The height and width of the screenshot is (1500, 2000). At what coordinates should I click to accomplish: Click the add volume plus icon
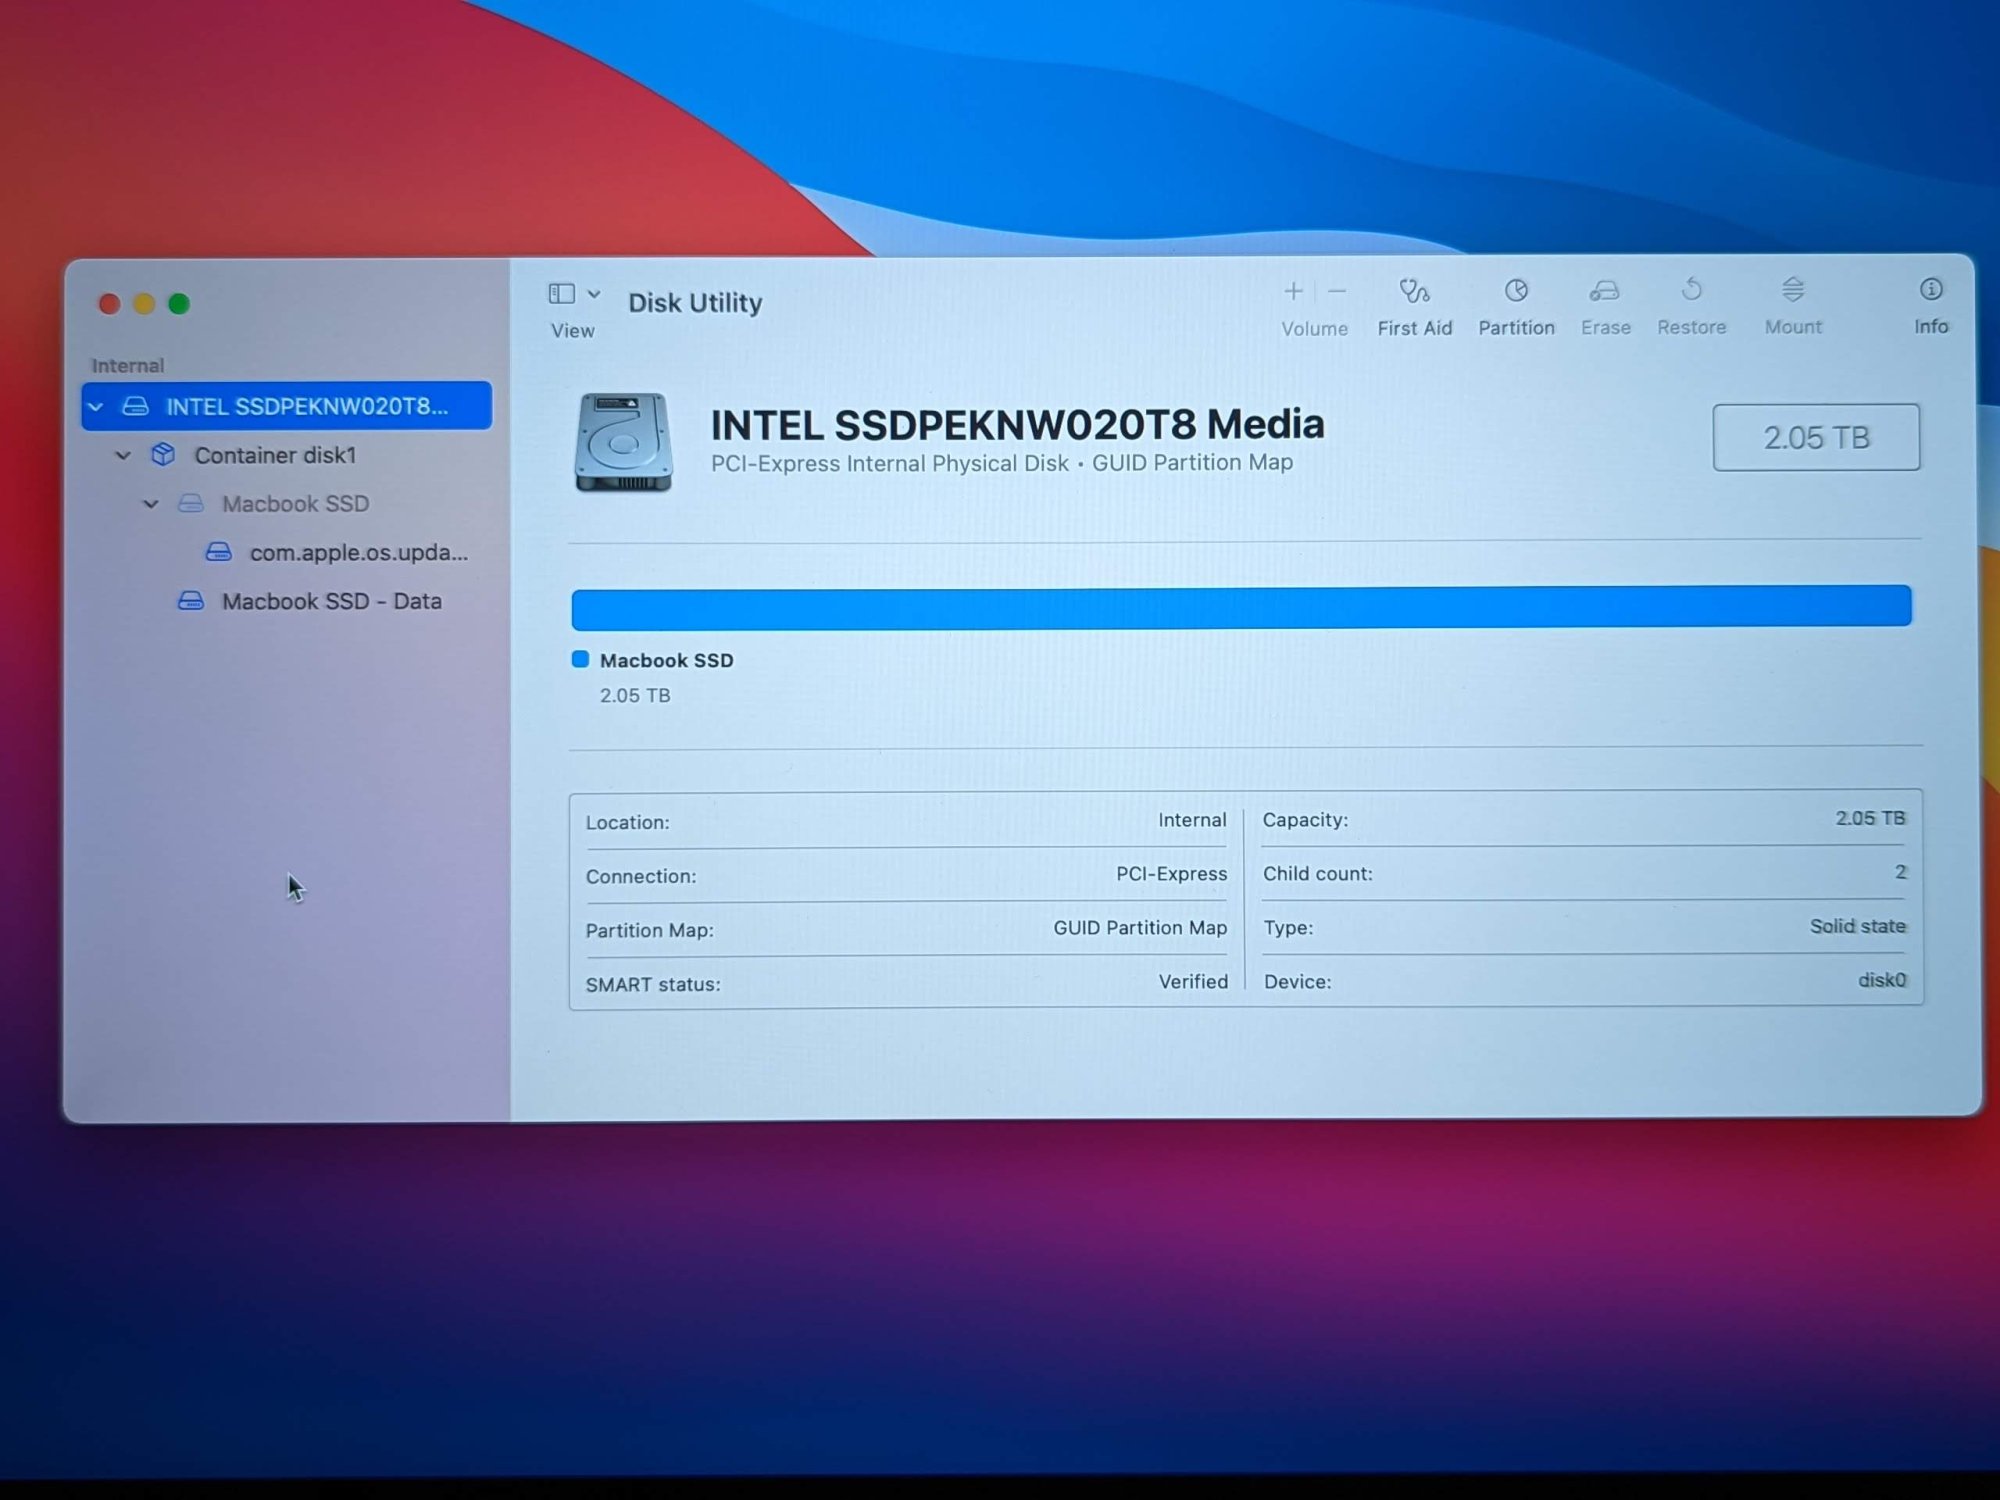[x=1293, y=291]
